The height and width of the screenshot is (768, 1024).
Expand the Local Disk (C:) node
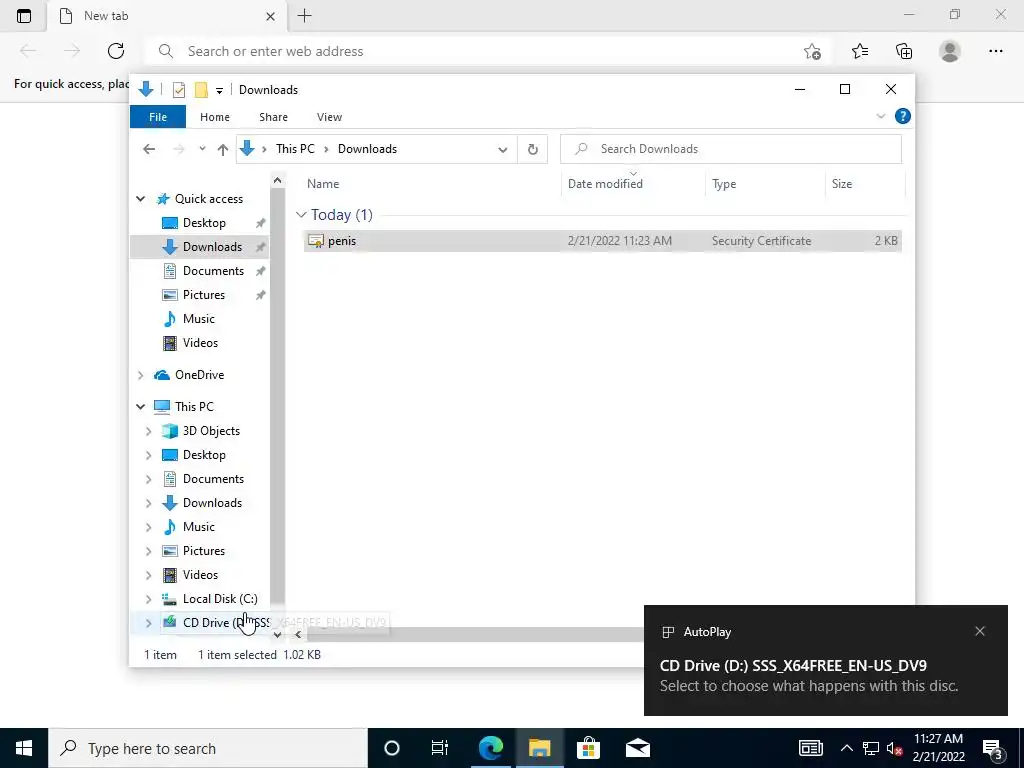tap(148, 599)
